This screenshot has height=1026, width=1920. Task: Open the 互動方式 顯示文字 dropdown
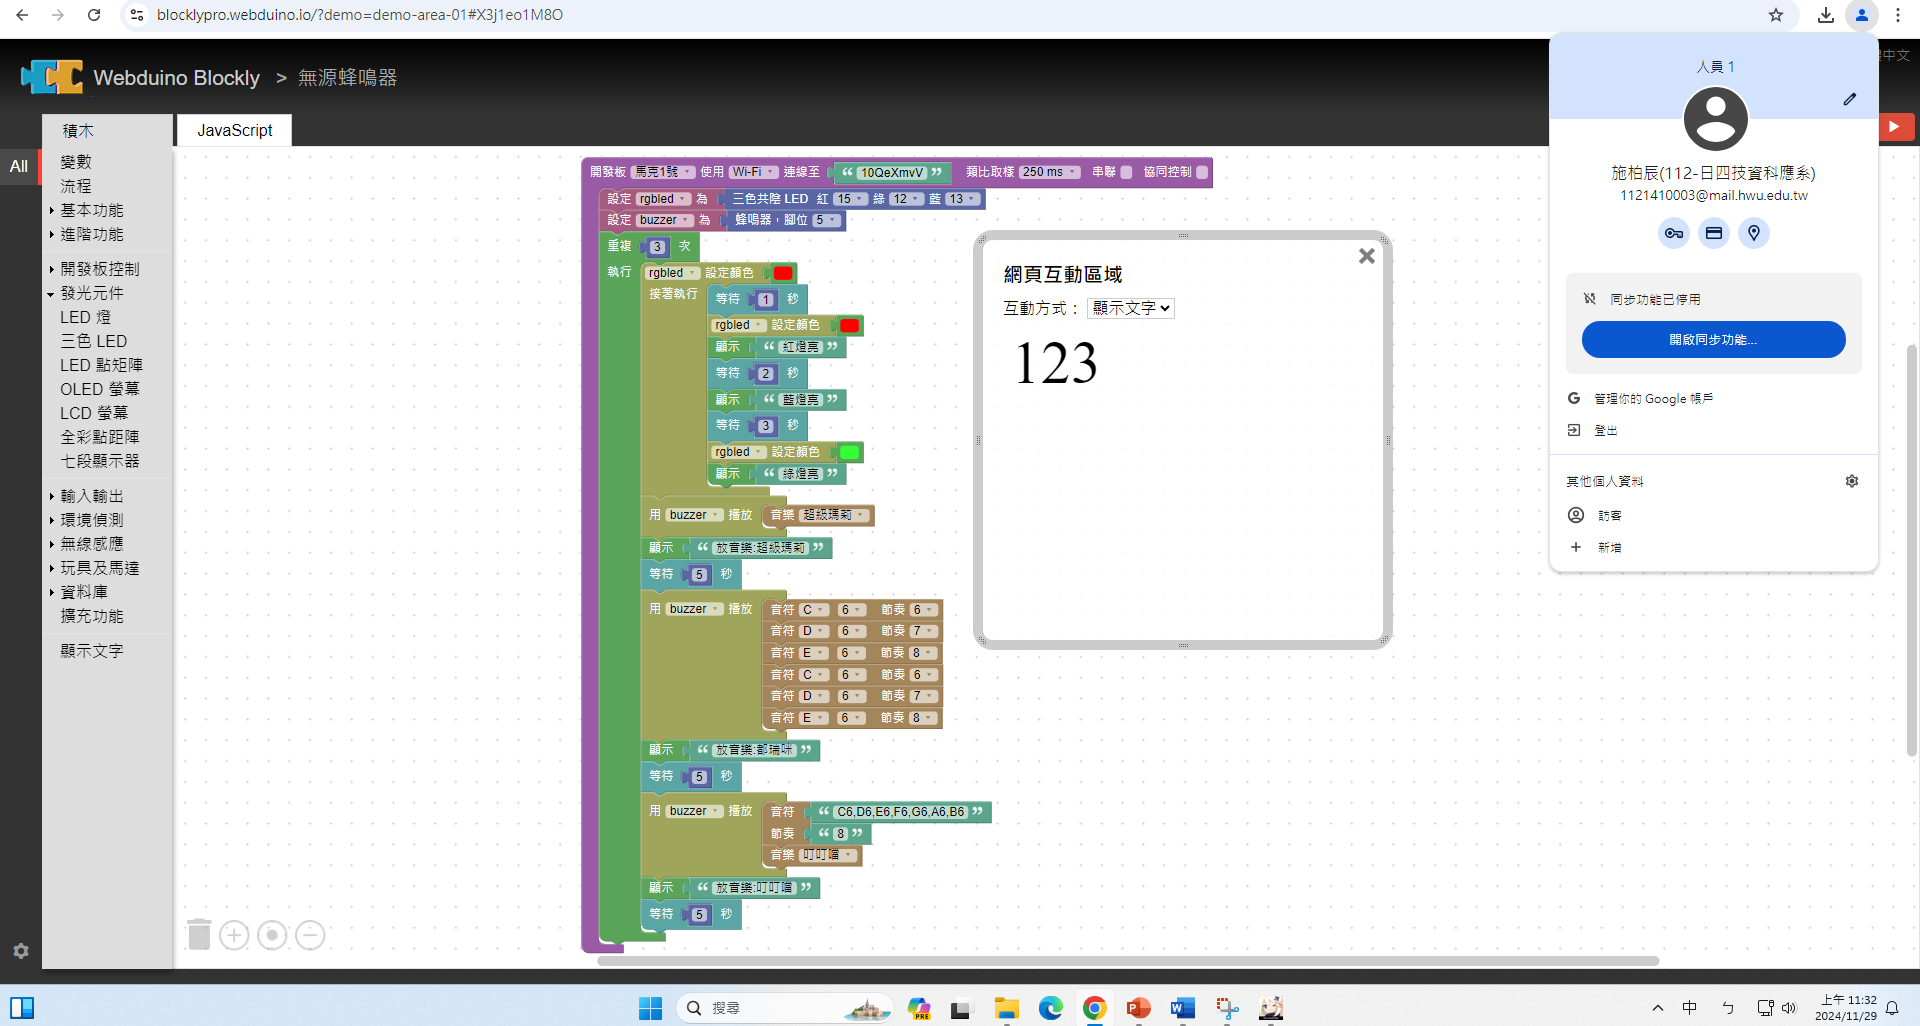pyautogui.click(x=1130, y=308)
